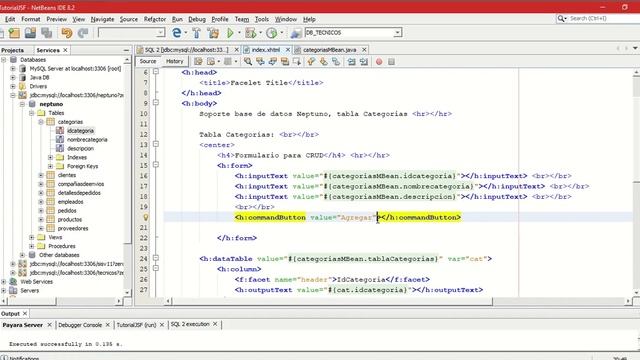Click the Toggle Bookmark editor icon
Screen dimensions: 640x360
pos(336,62)
